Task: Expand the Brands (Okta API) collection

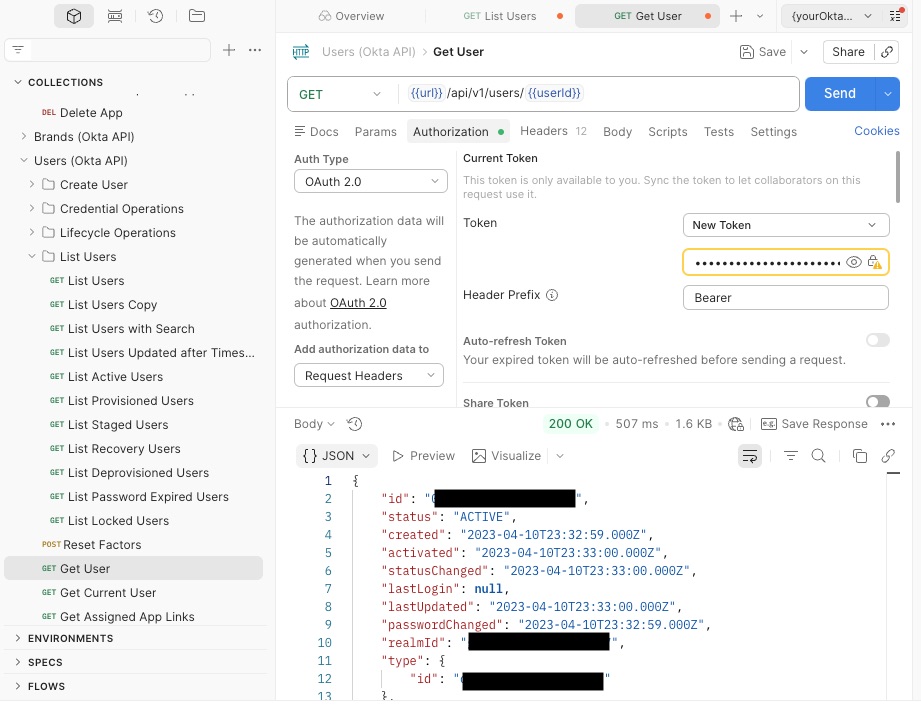Action: [x=24, y=136]
